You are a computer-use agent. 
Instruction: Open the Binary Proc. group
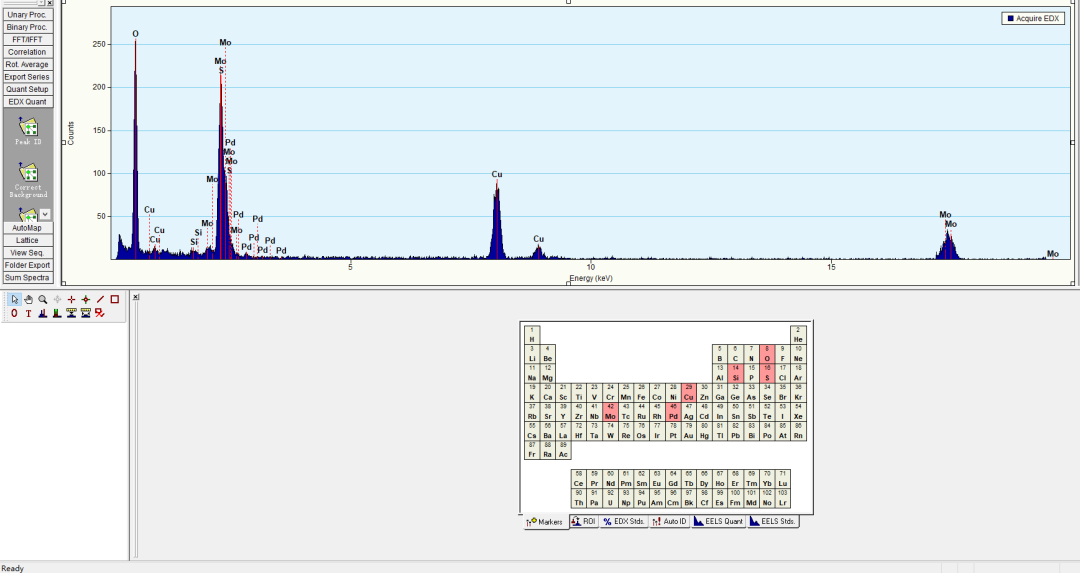tap(28, 27)
